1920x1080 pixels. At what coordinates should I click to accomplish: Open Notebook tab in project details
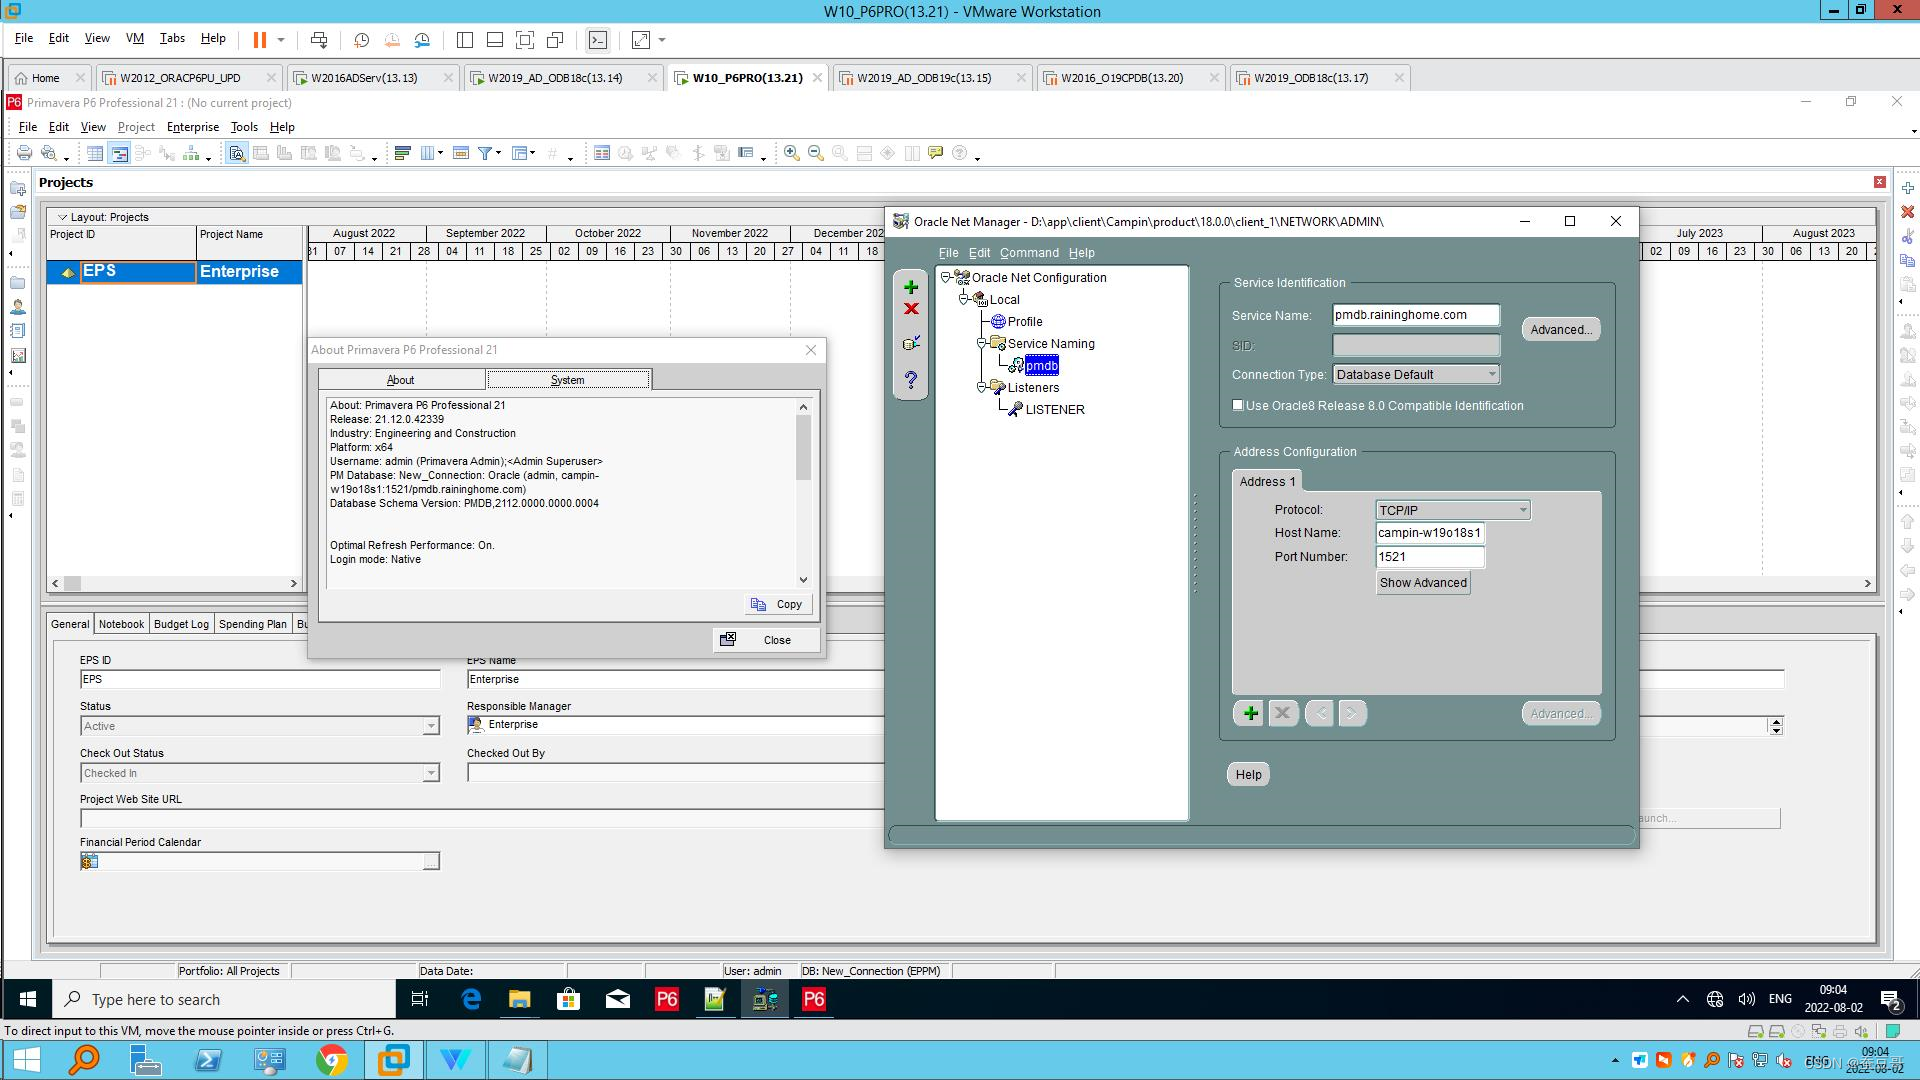[x=121, y=624]
